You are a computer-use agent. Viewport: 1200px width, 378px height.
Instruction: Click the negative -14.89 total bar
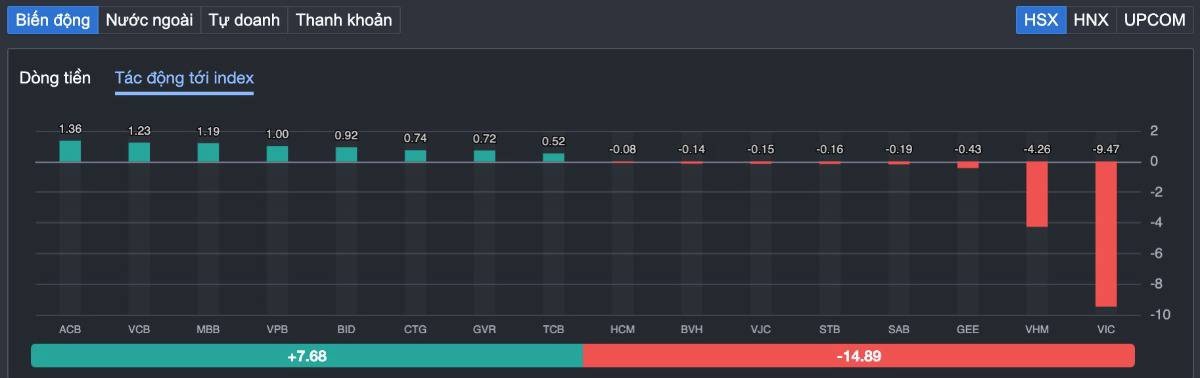tap(858, 356)
